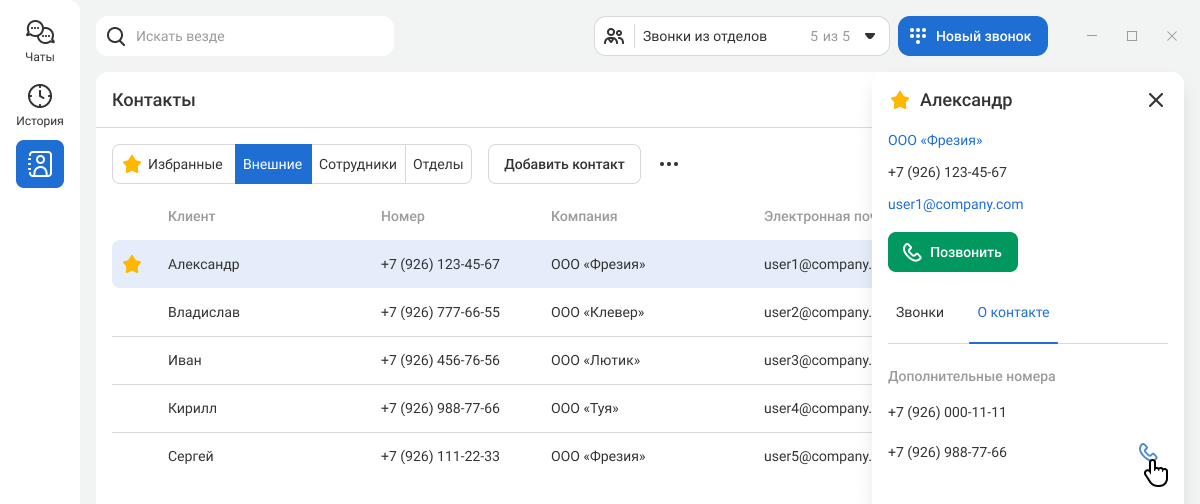Open the ООО «Фрезия» company link
1200x504 pixels.
tap(935, 140)
